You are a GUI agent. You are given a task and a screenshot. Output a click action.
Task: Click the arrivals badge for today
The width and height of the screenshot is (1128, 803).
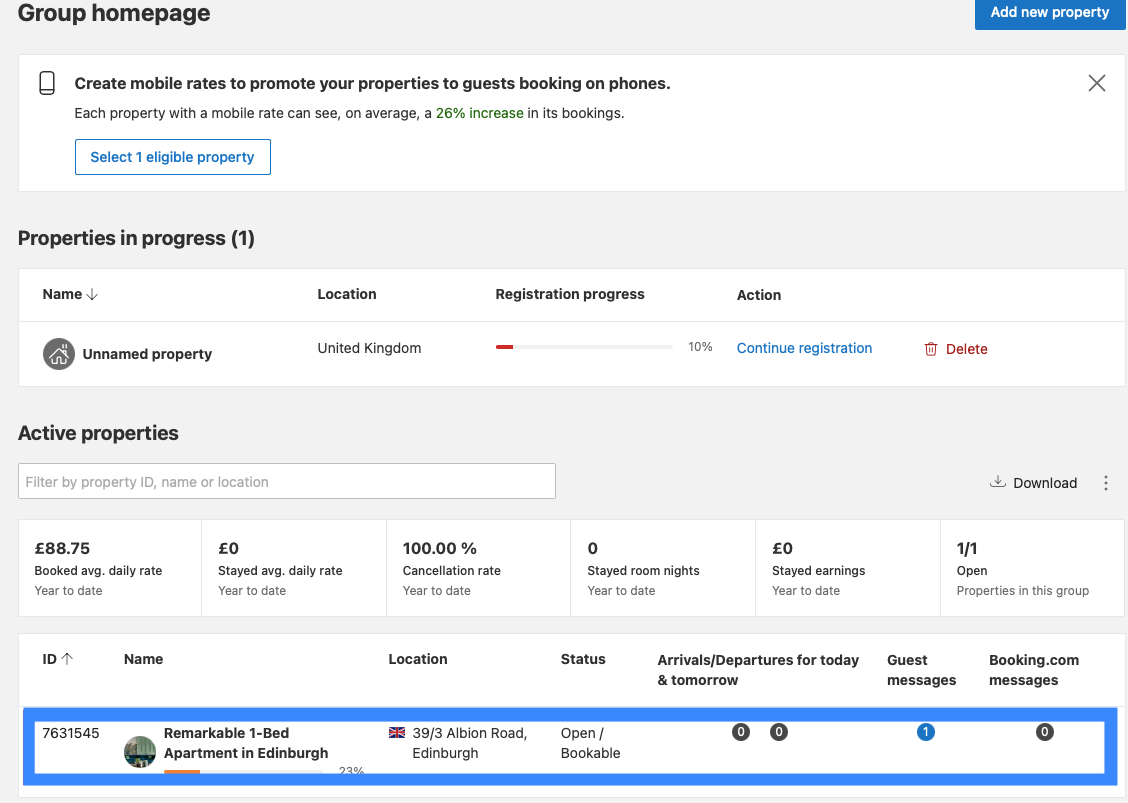[740, 731]
